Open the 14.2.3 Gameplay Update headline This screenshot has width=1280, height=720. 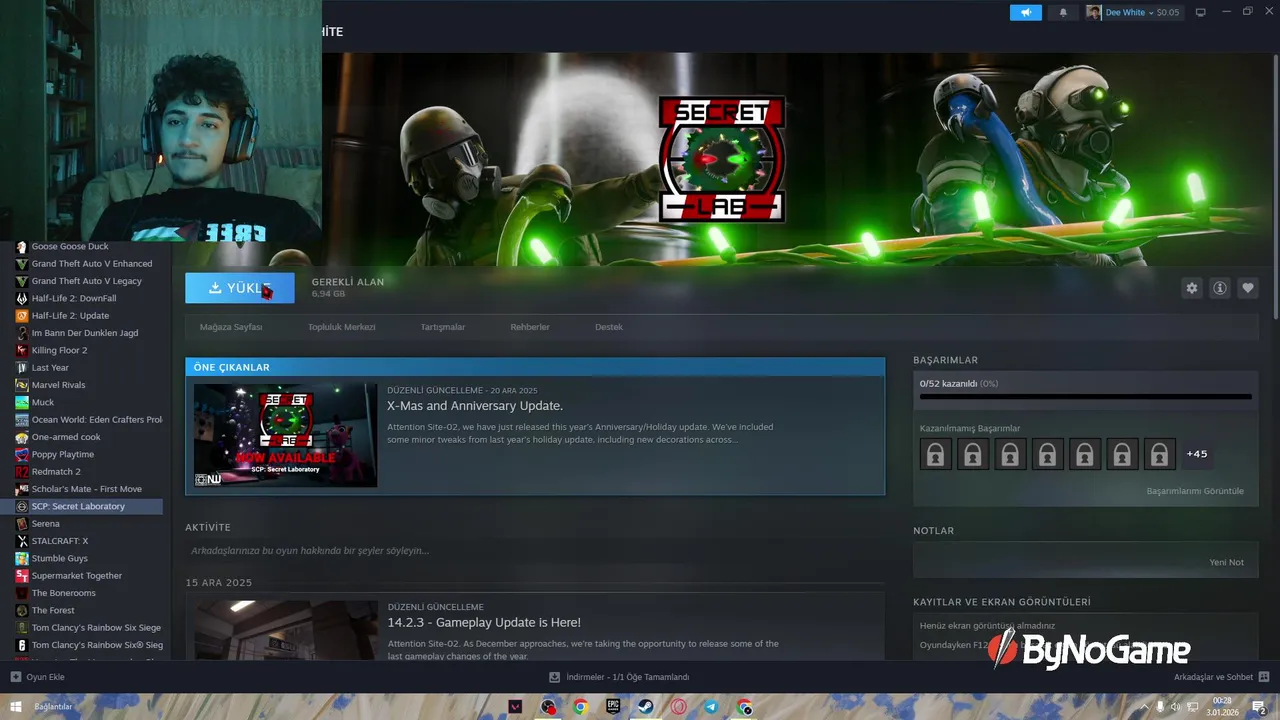484,622
